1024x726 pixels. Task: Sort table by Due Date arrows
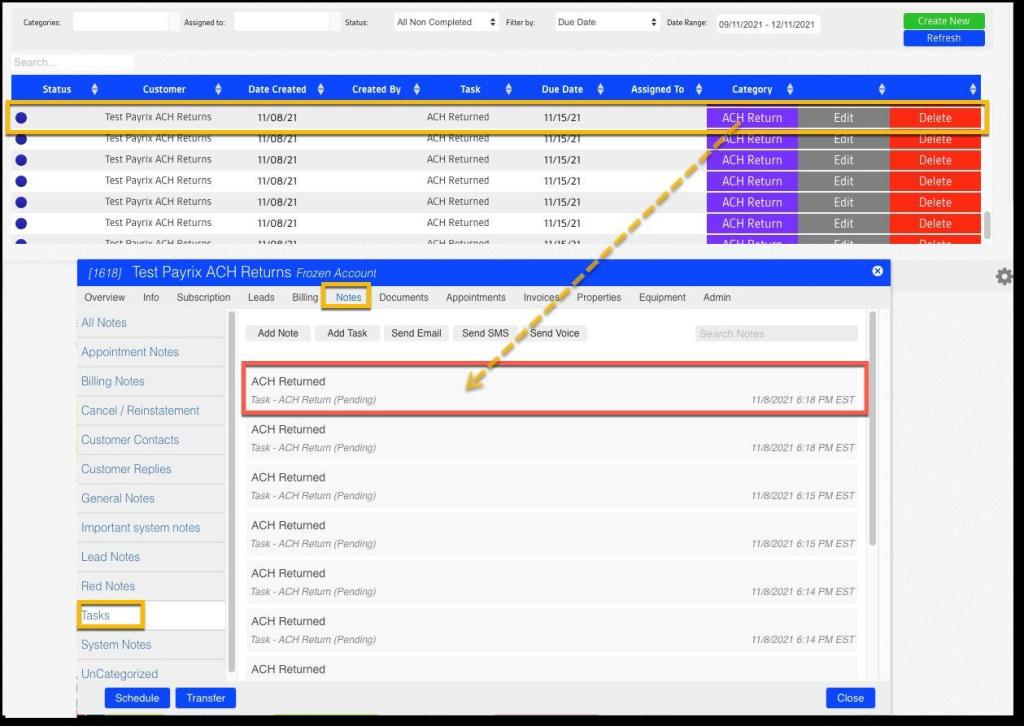(x=601, y=89)
